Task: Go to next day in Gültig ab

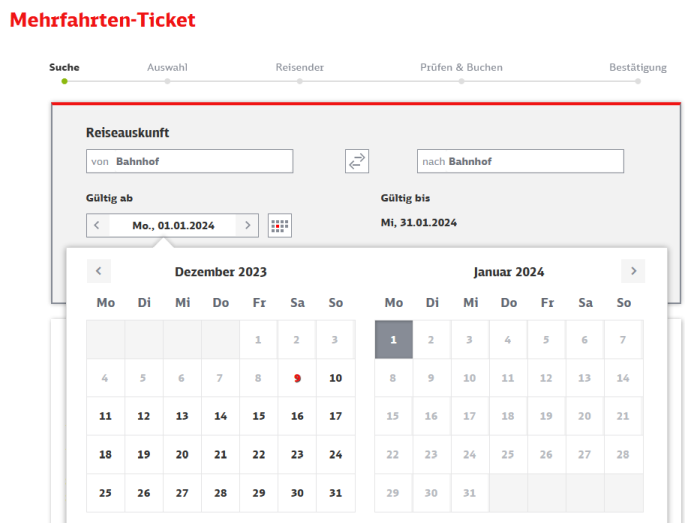Action: 247,225
